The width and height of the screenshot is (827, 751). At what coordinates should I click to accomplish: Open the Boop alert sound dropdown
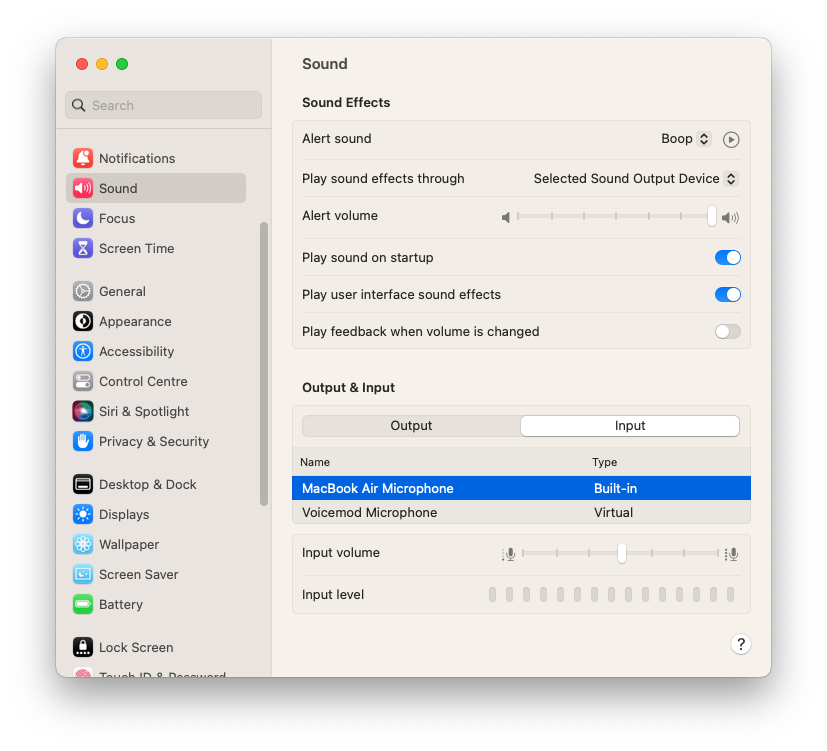[686, 139]
